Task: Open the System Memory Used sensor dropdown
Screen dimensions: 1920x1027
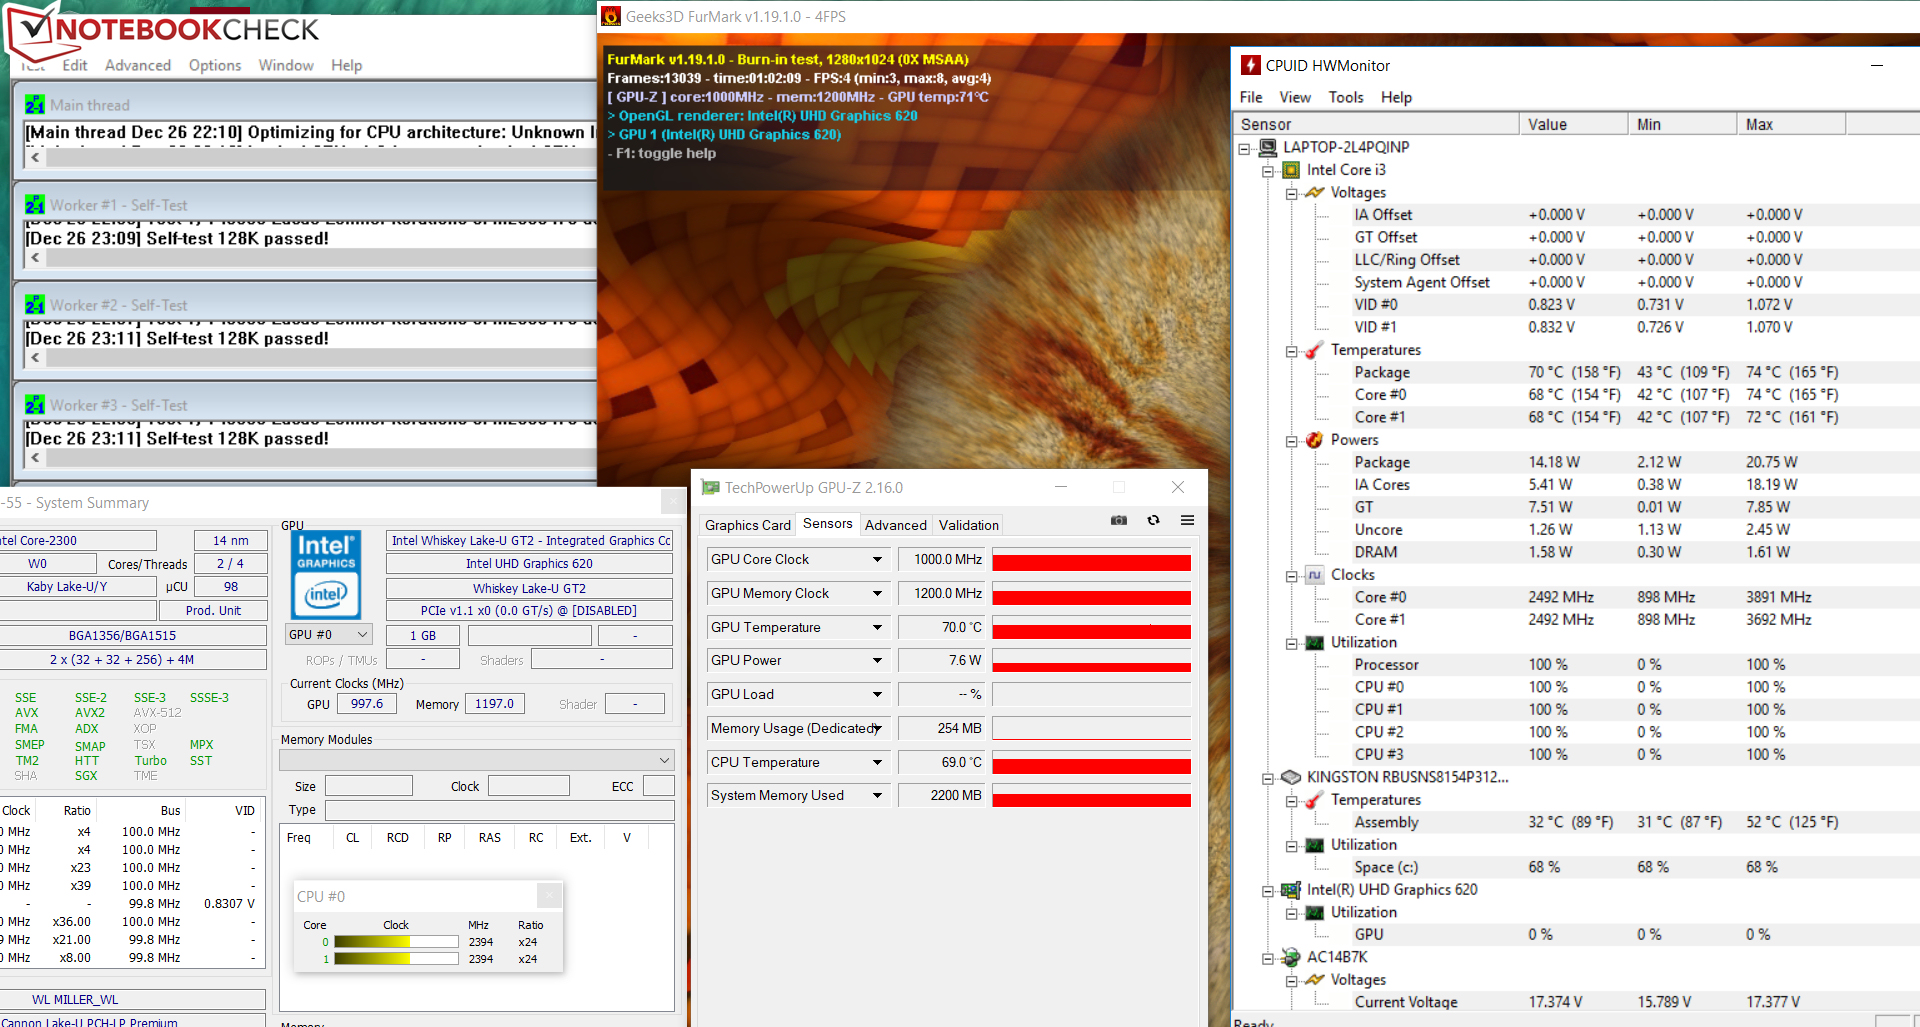Action: pyautogui.click(x=877, y=795)
